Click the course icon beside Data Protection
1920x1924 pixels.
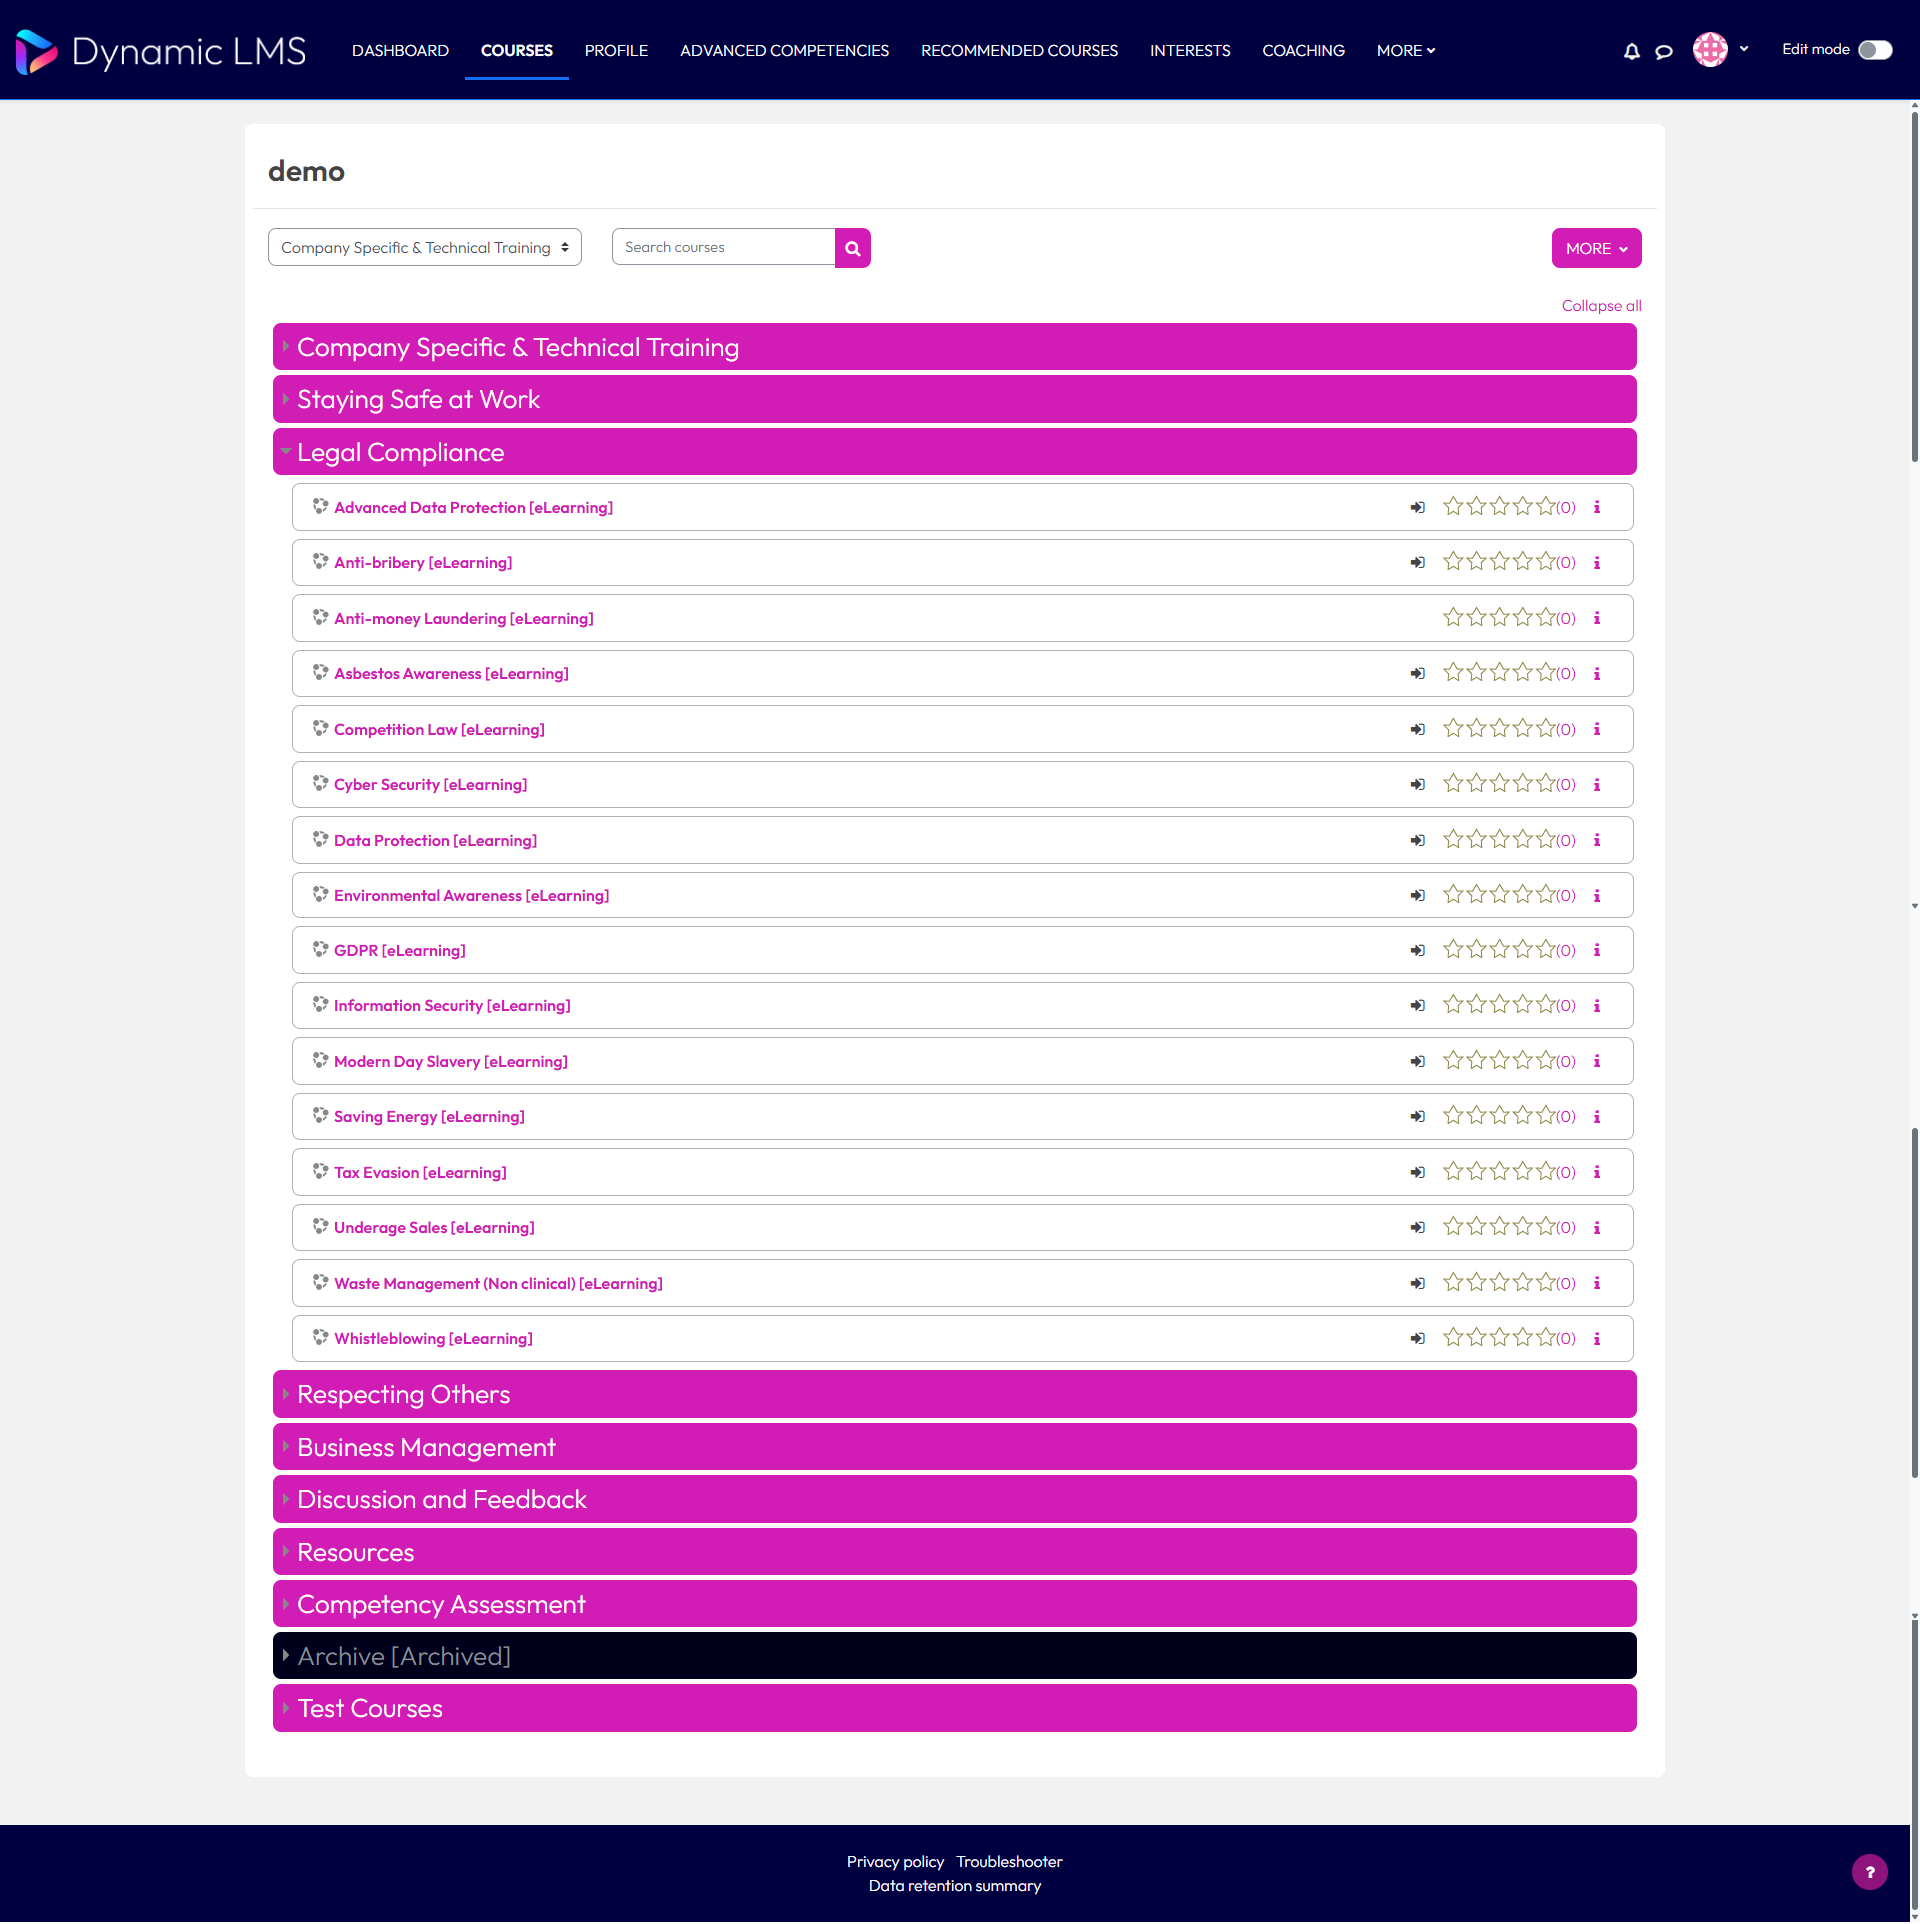point(320,839)
